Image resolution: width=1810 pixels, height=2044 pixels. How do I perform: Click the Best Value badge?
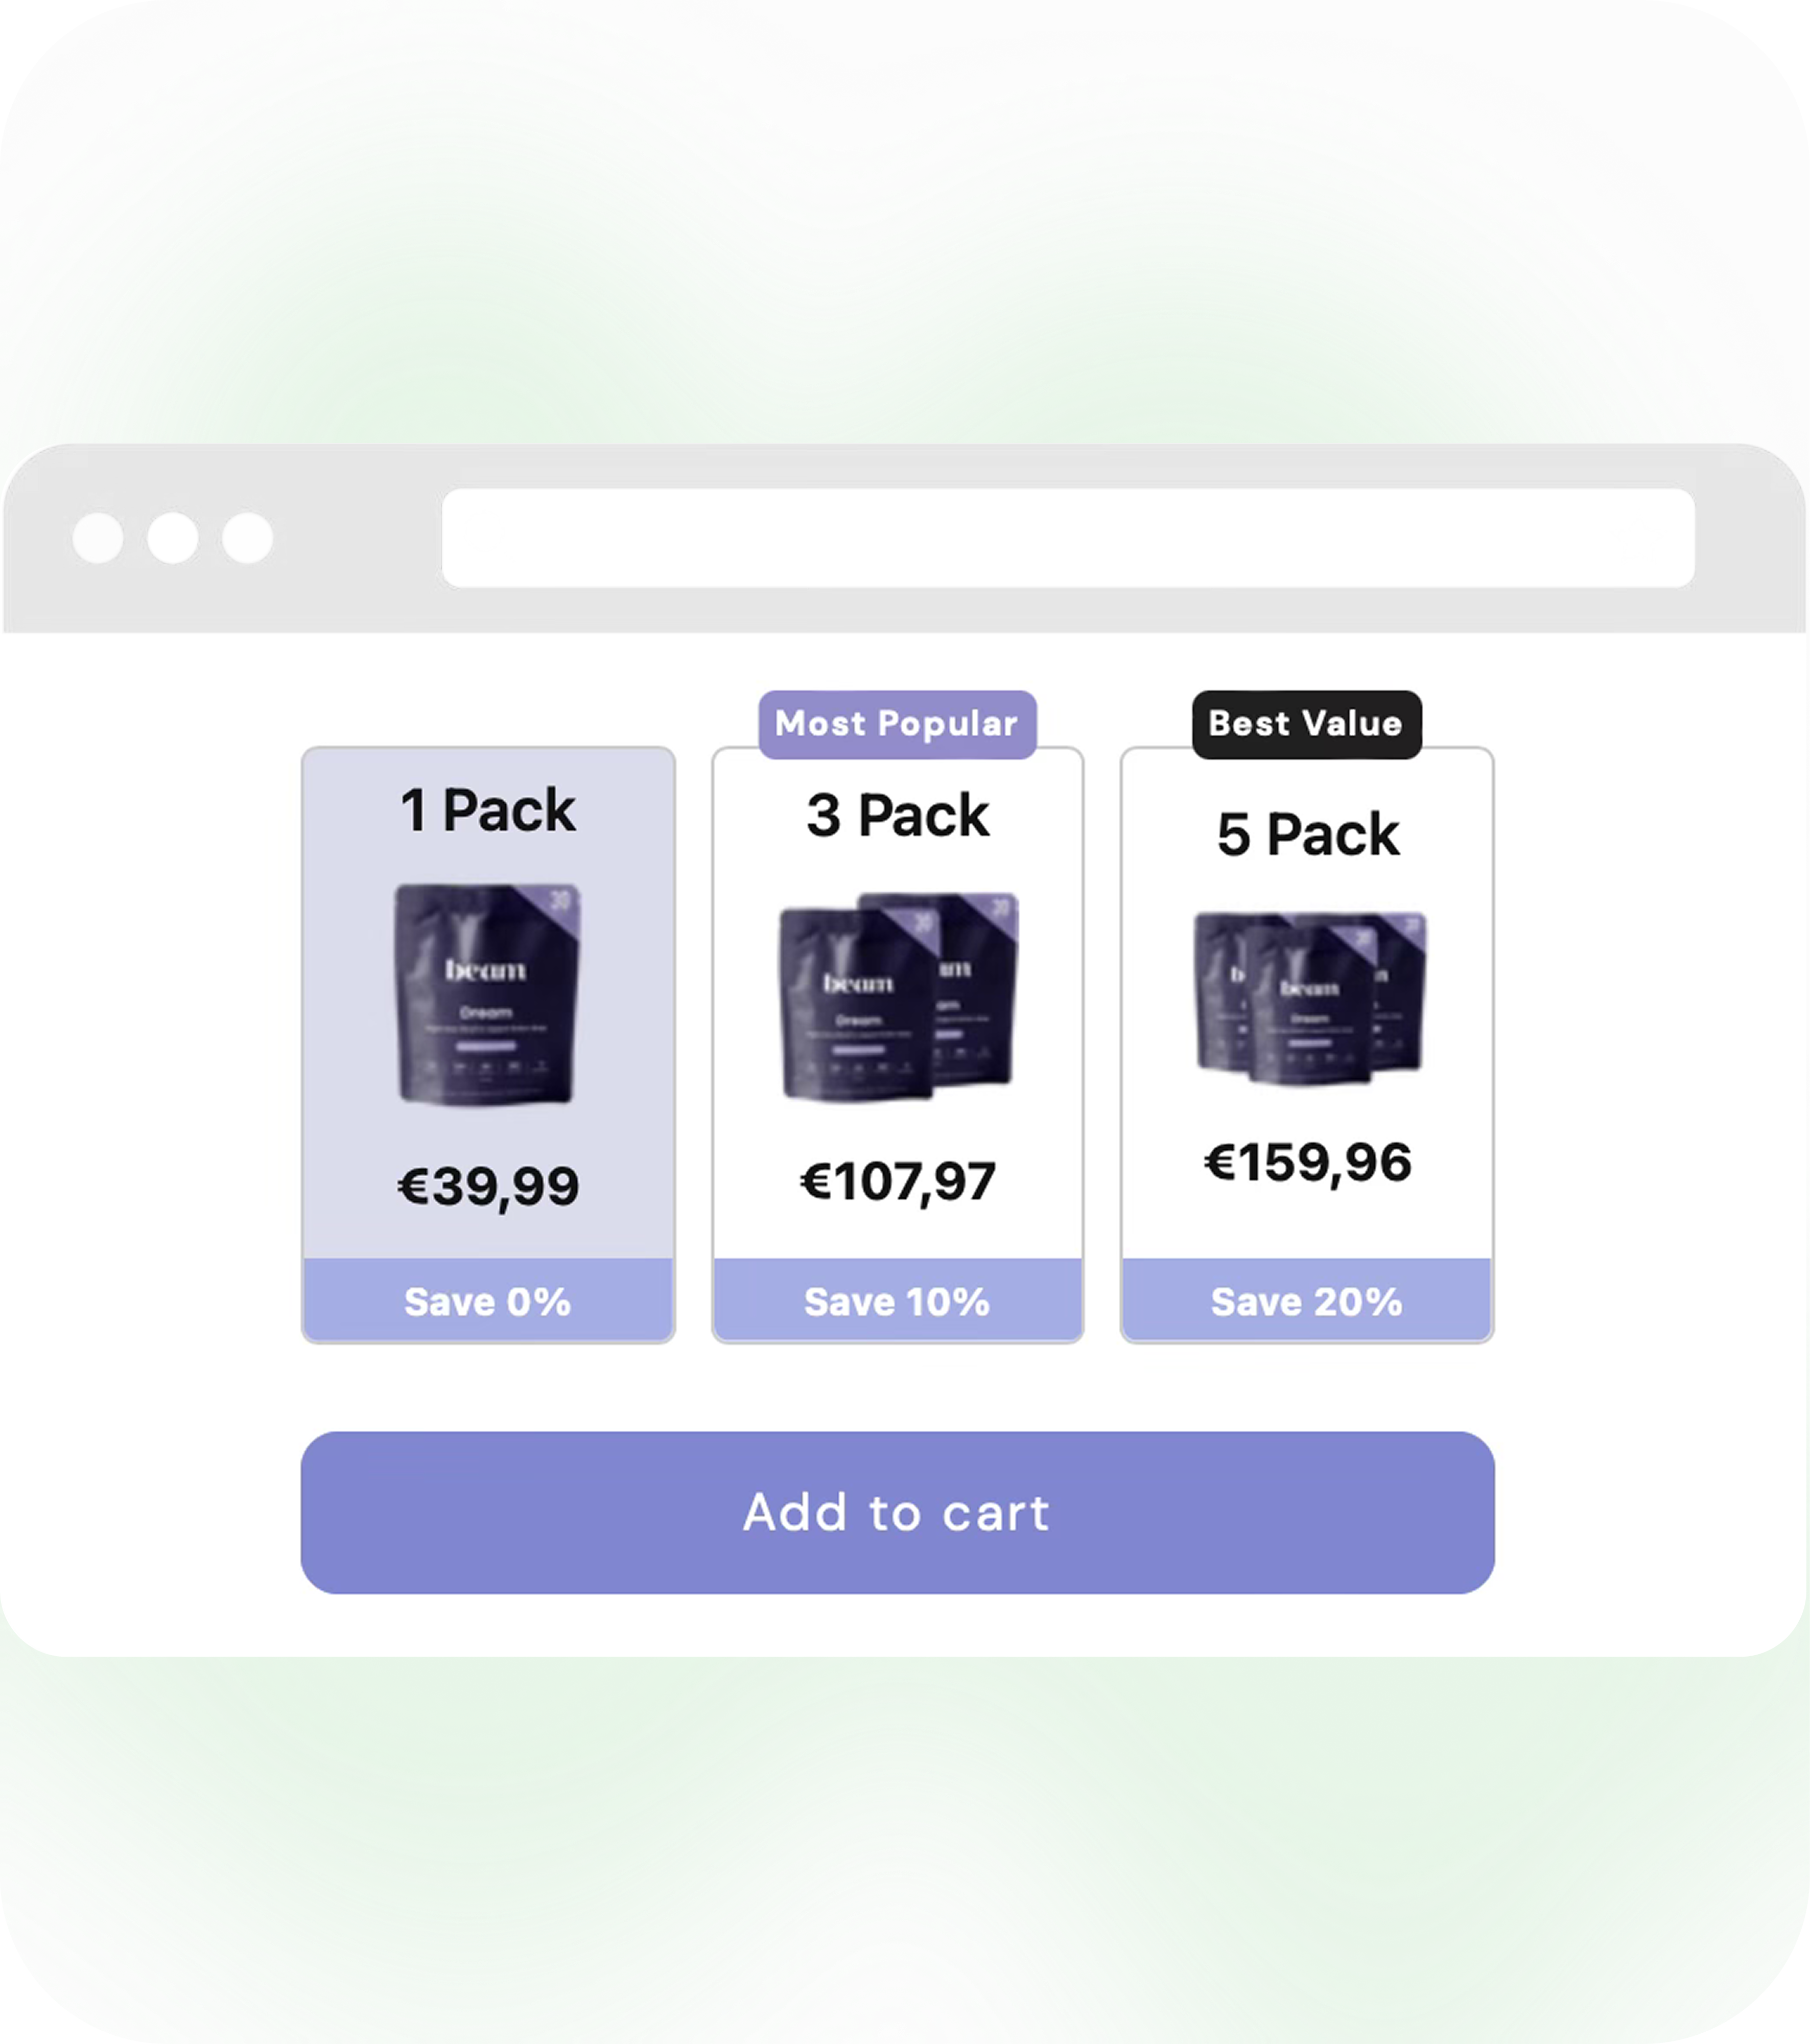[1306, 724]
